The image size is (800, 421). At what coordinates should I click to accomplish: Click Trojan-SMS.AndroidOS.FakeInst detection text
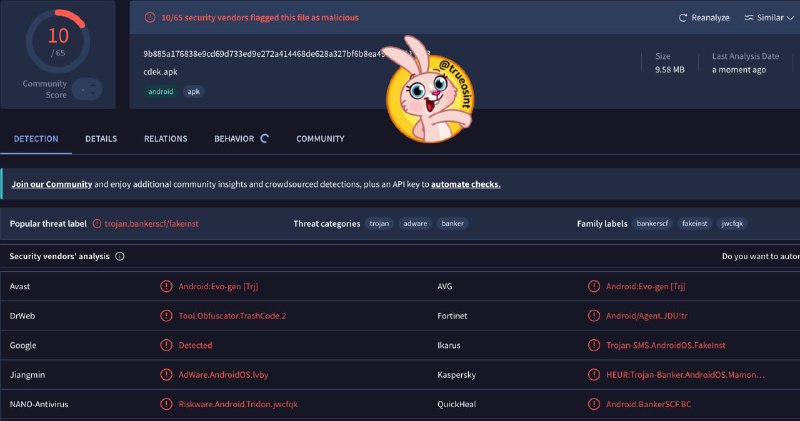(x=666, y=345)
